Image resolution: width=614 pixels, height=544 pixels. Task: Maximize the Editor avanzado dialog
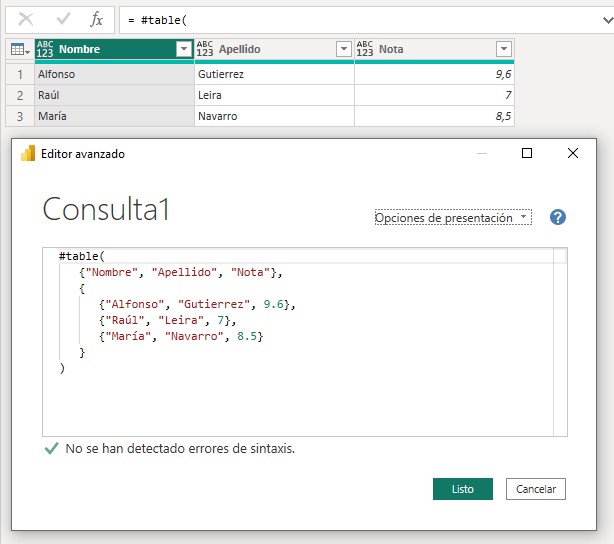click(527, 153)
